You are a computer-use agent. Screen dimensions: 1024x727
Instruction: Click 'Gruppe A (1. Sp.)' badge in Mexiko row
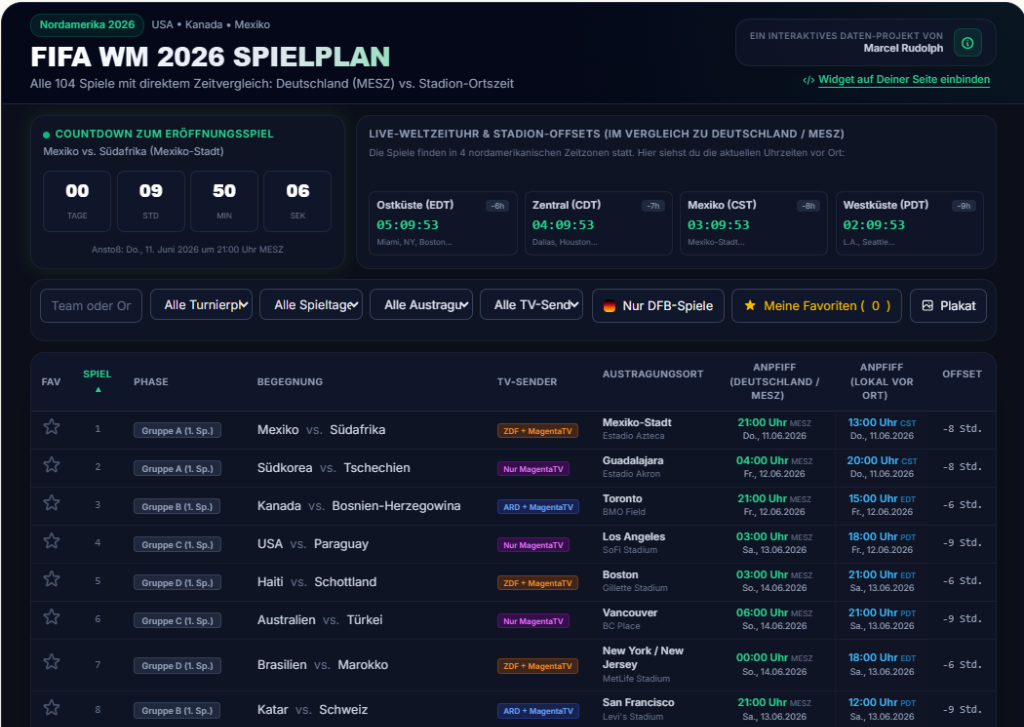[177, 430]
